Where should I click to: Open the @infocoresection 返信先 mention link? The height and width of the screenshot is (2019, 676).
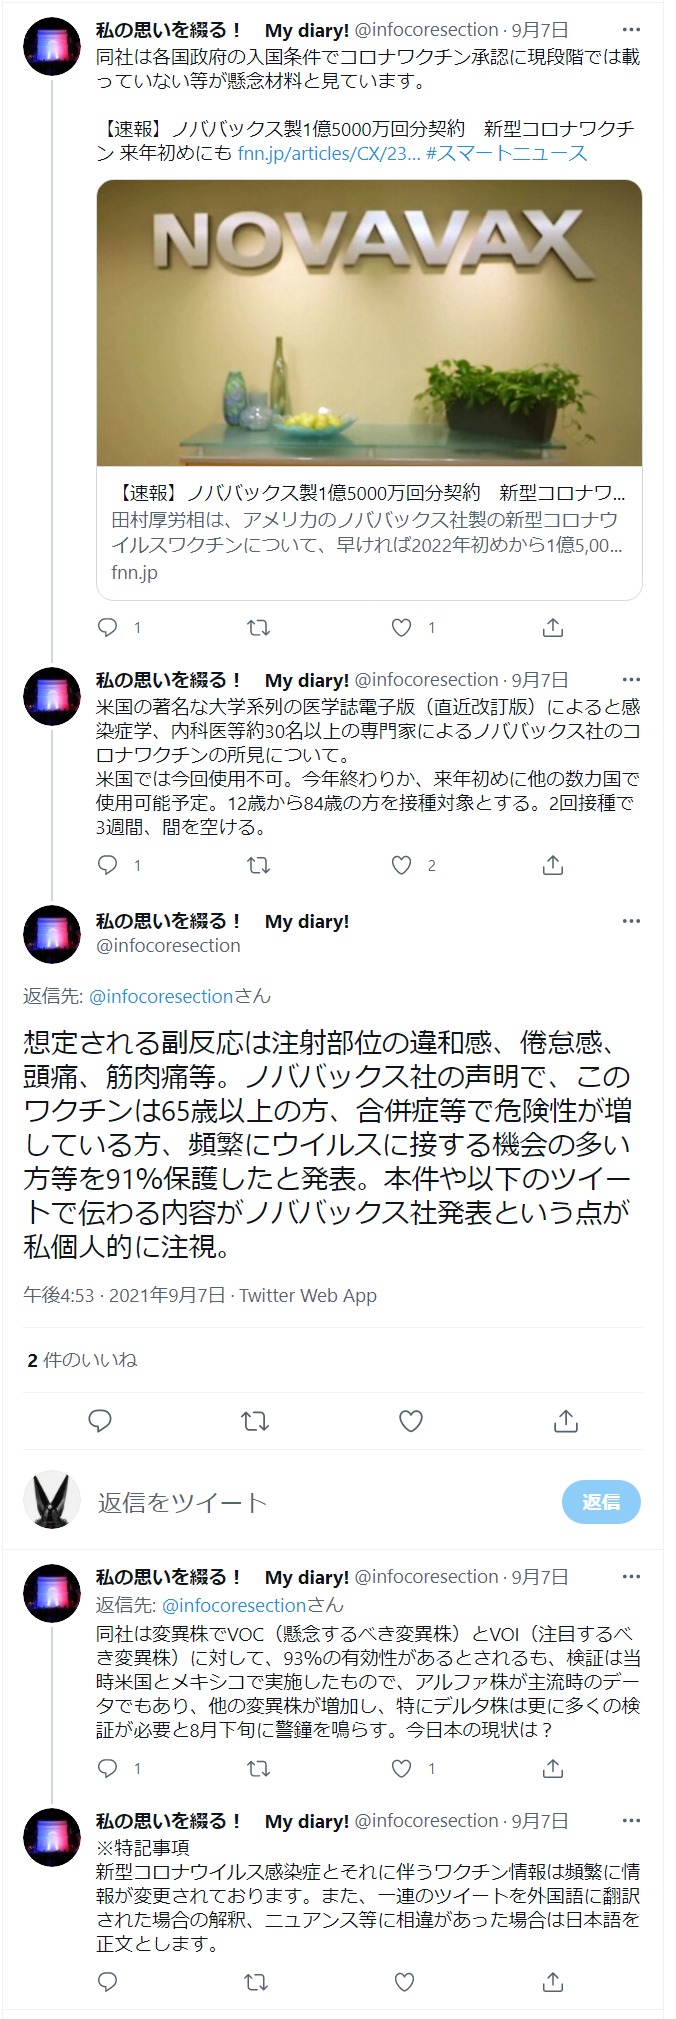[161, 996]
